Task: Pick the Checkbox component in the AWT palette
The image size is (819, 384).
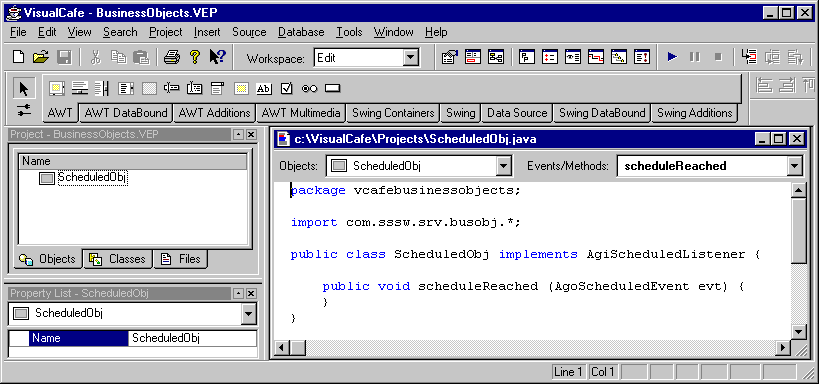Action: coord(286,89)
